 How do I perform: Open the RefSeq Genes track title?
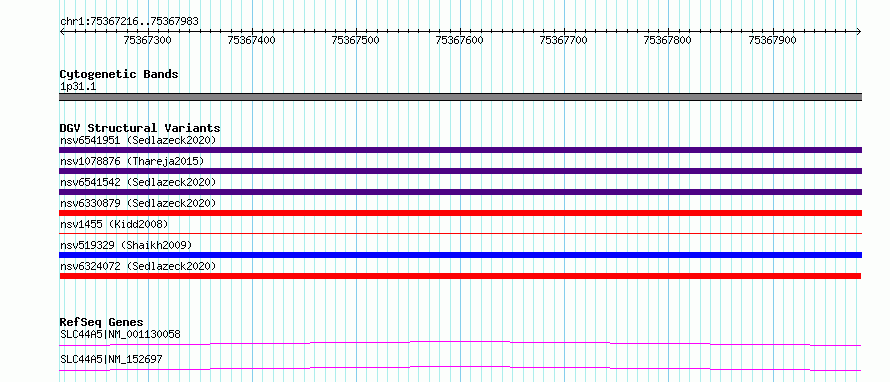click(x=101, y=322)
